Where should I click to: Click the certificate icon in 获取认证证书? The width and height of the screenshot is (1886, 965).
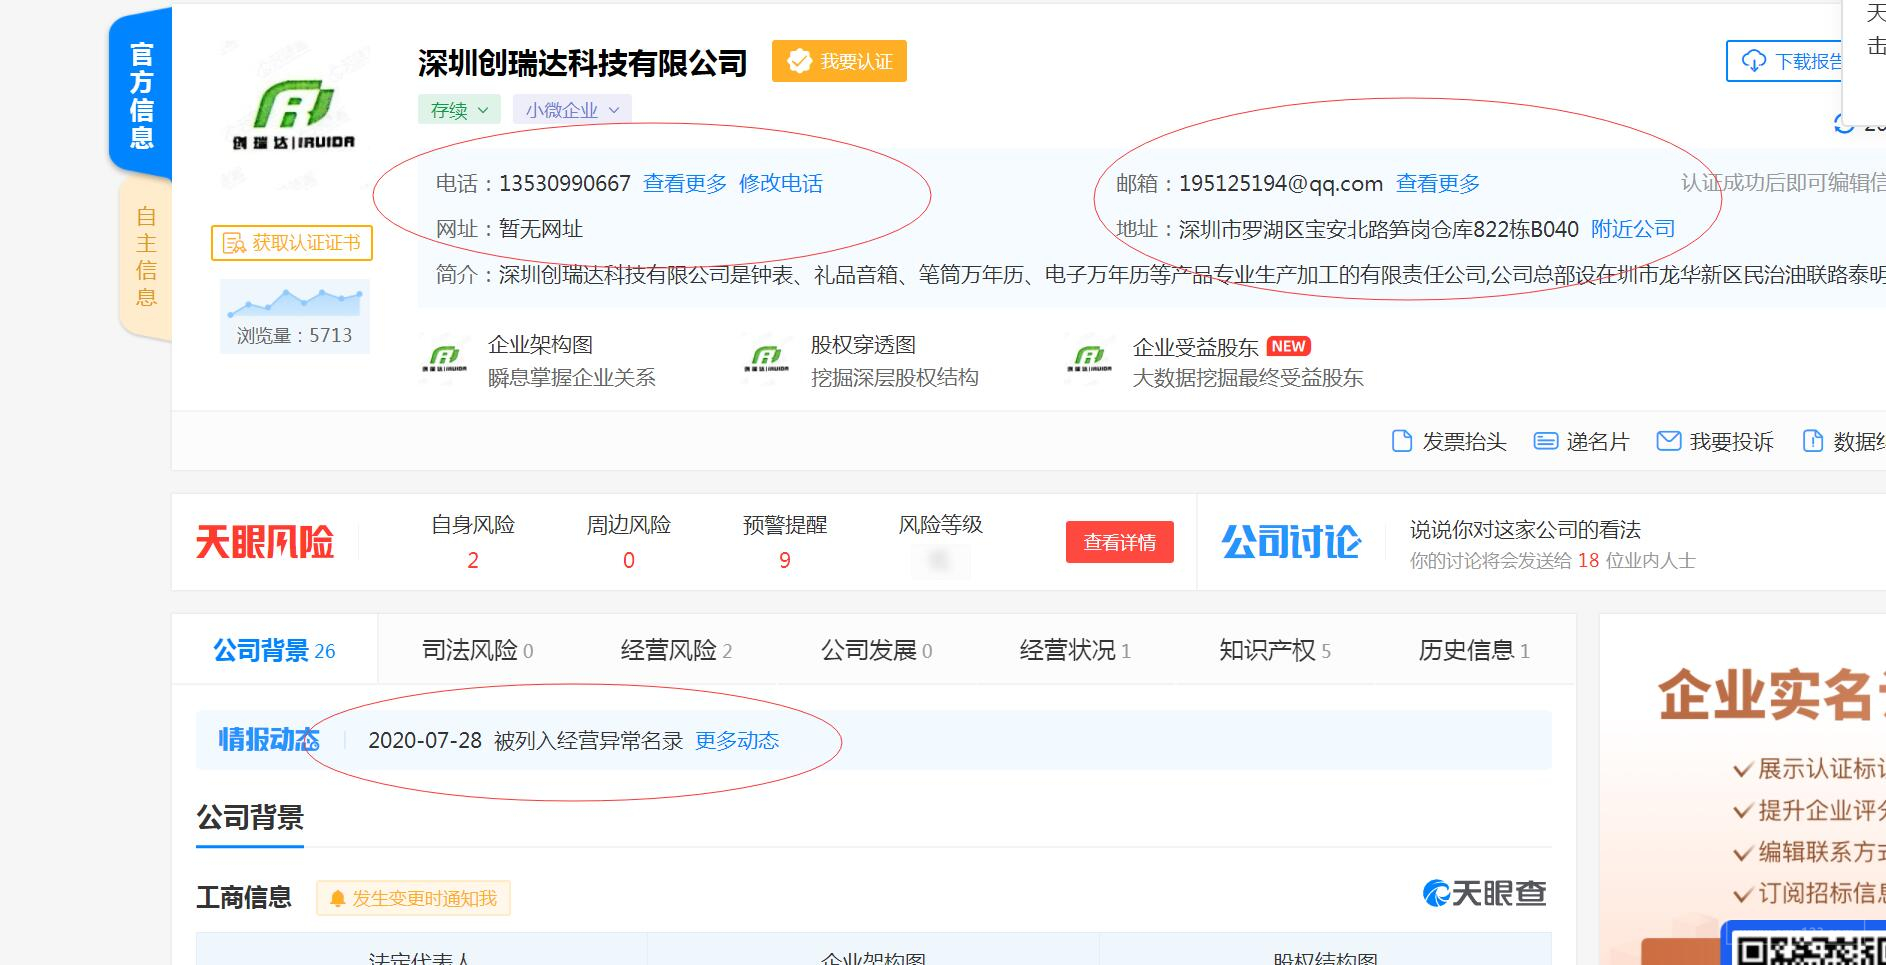pos(233,243)
